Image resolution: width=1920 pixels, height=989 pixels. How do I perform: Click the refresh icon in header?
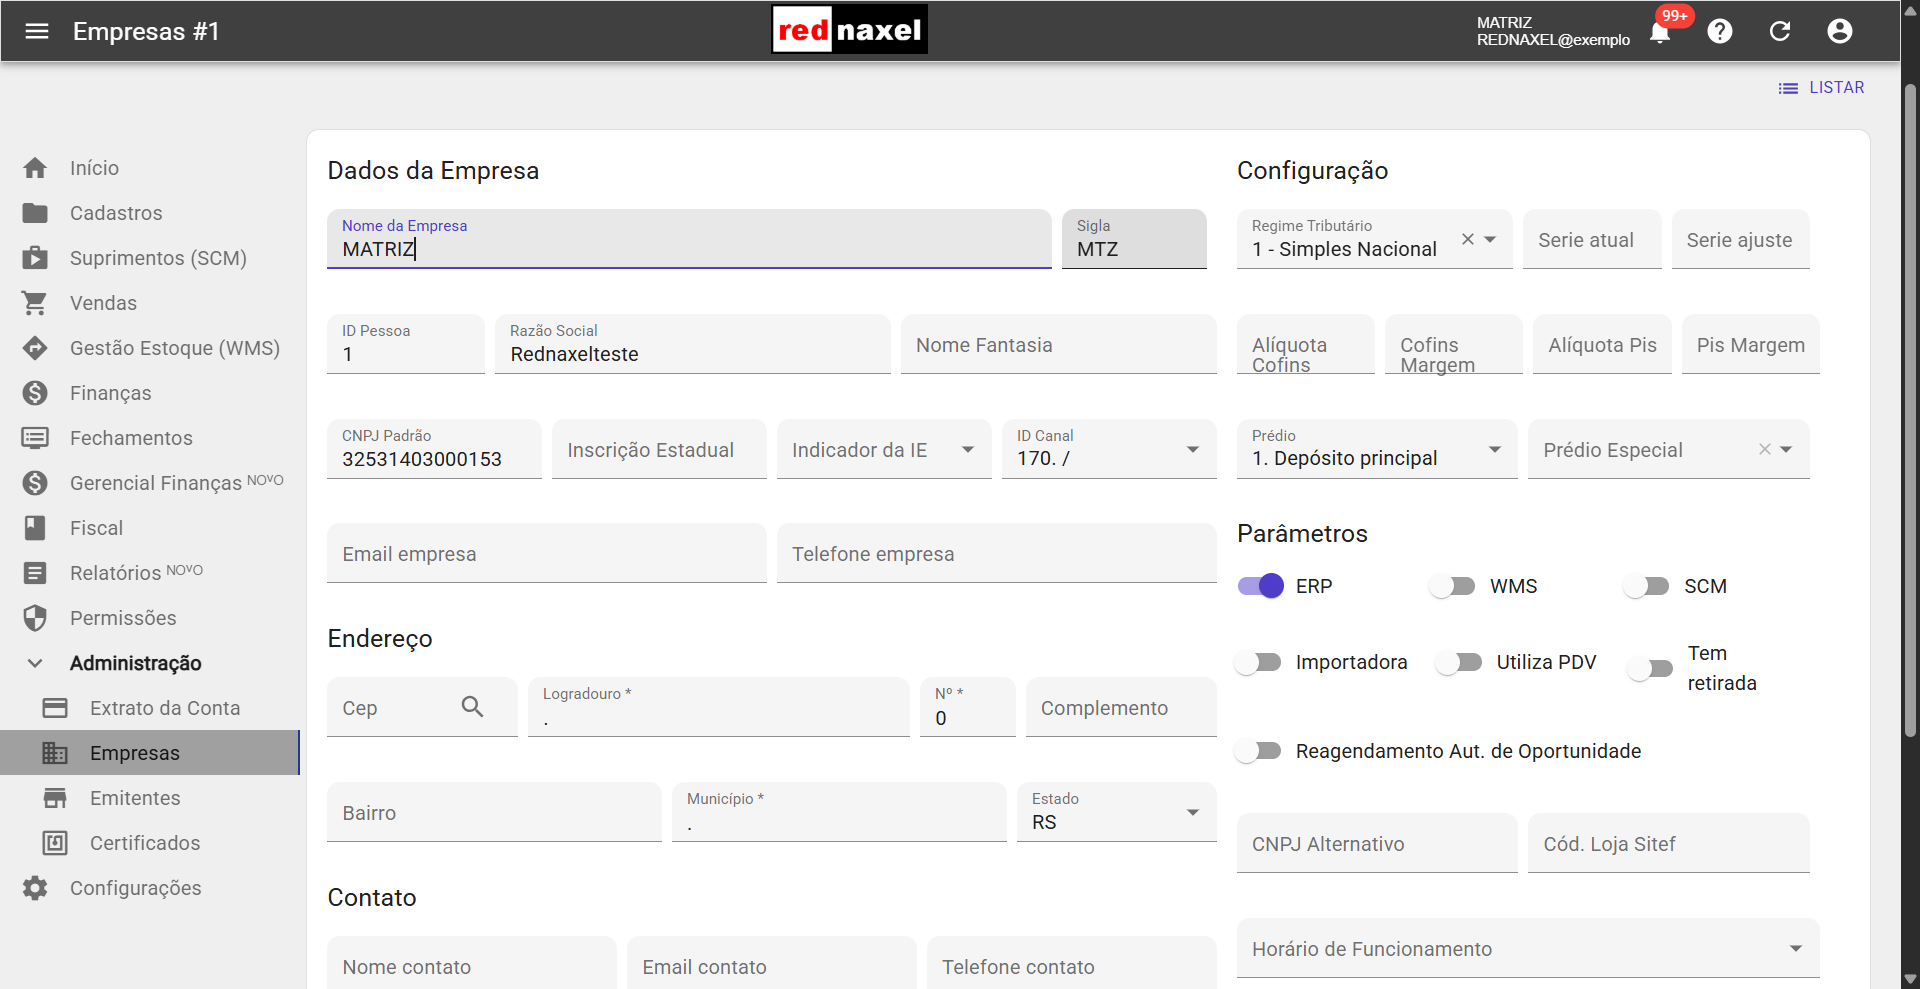point(1780,31)
